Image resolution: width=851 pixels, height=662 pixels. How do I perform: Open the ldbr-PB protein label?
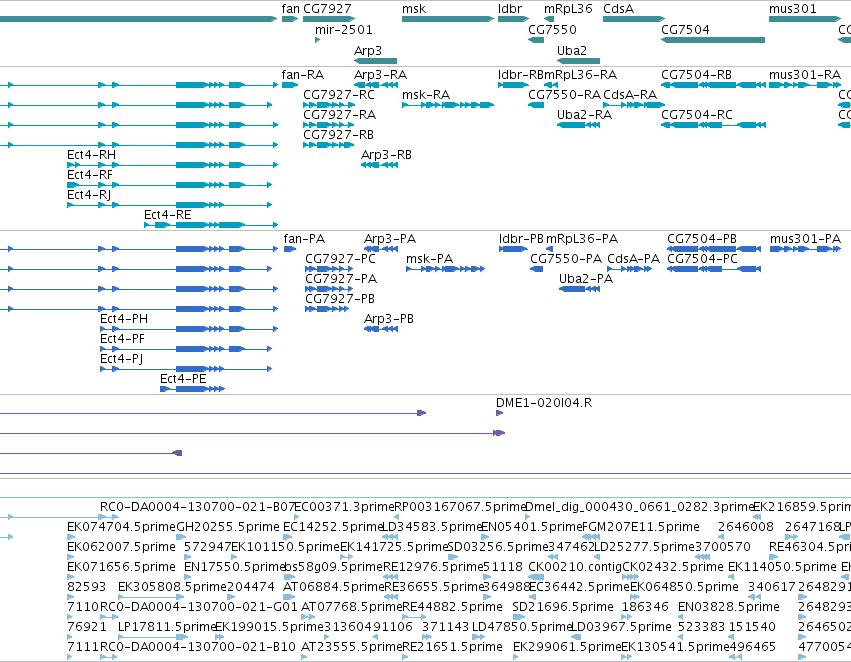tap(521, 239)
